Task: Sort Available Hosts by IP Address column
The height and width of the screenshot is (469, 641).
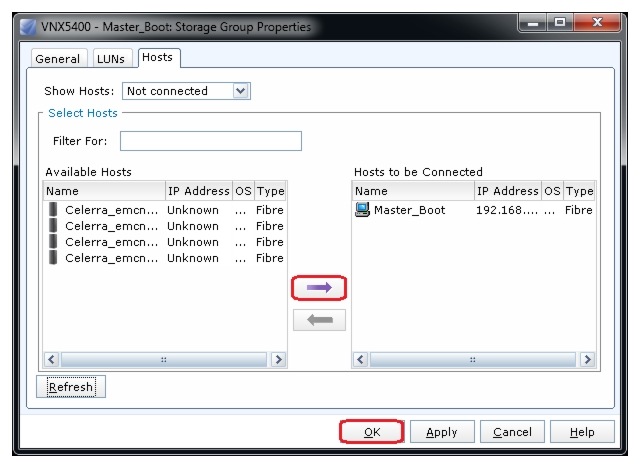Action: (199, 191)
